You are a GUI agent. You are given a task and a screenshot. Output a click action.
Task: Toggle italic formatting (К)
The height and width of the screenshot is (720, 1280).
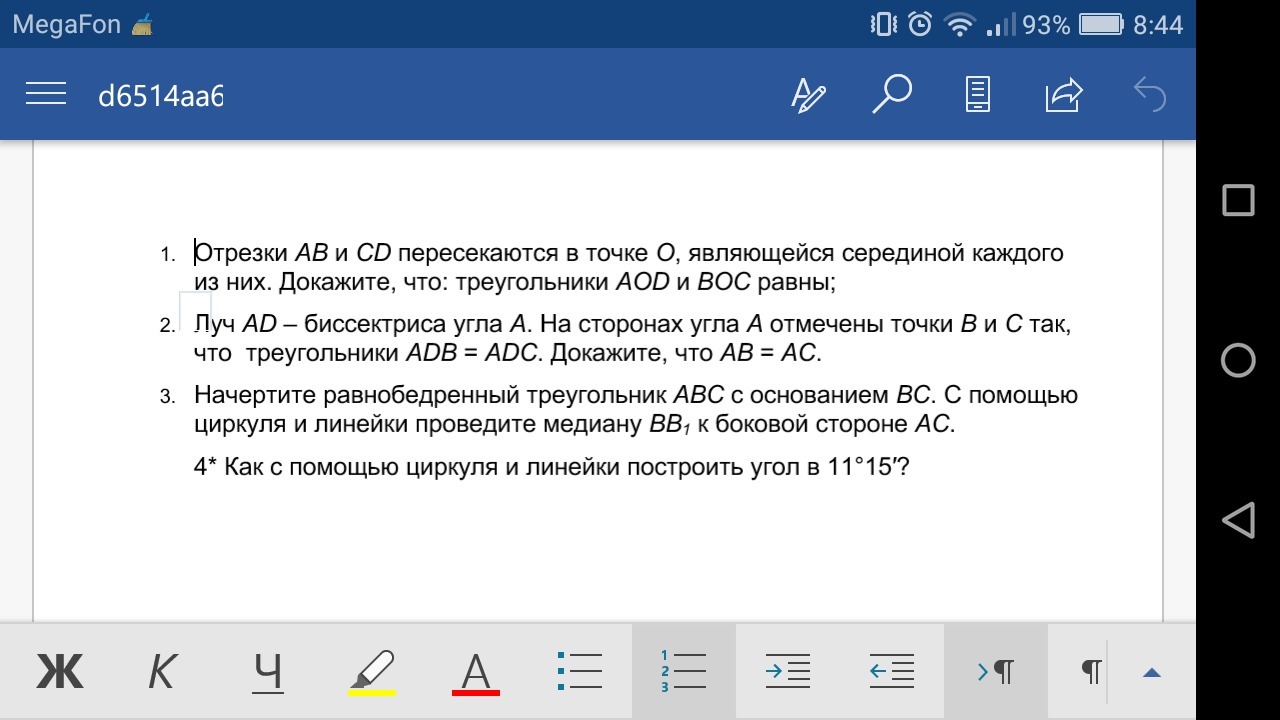(161, 672)
